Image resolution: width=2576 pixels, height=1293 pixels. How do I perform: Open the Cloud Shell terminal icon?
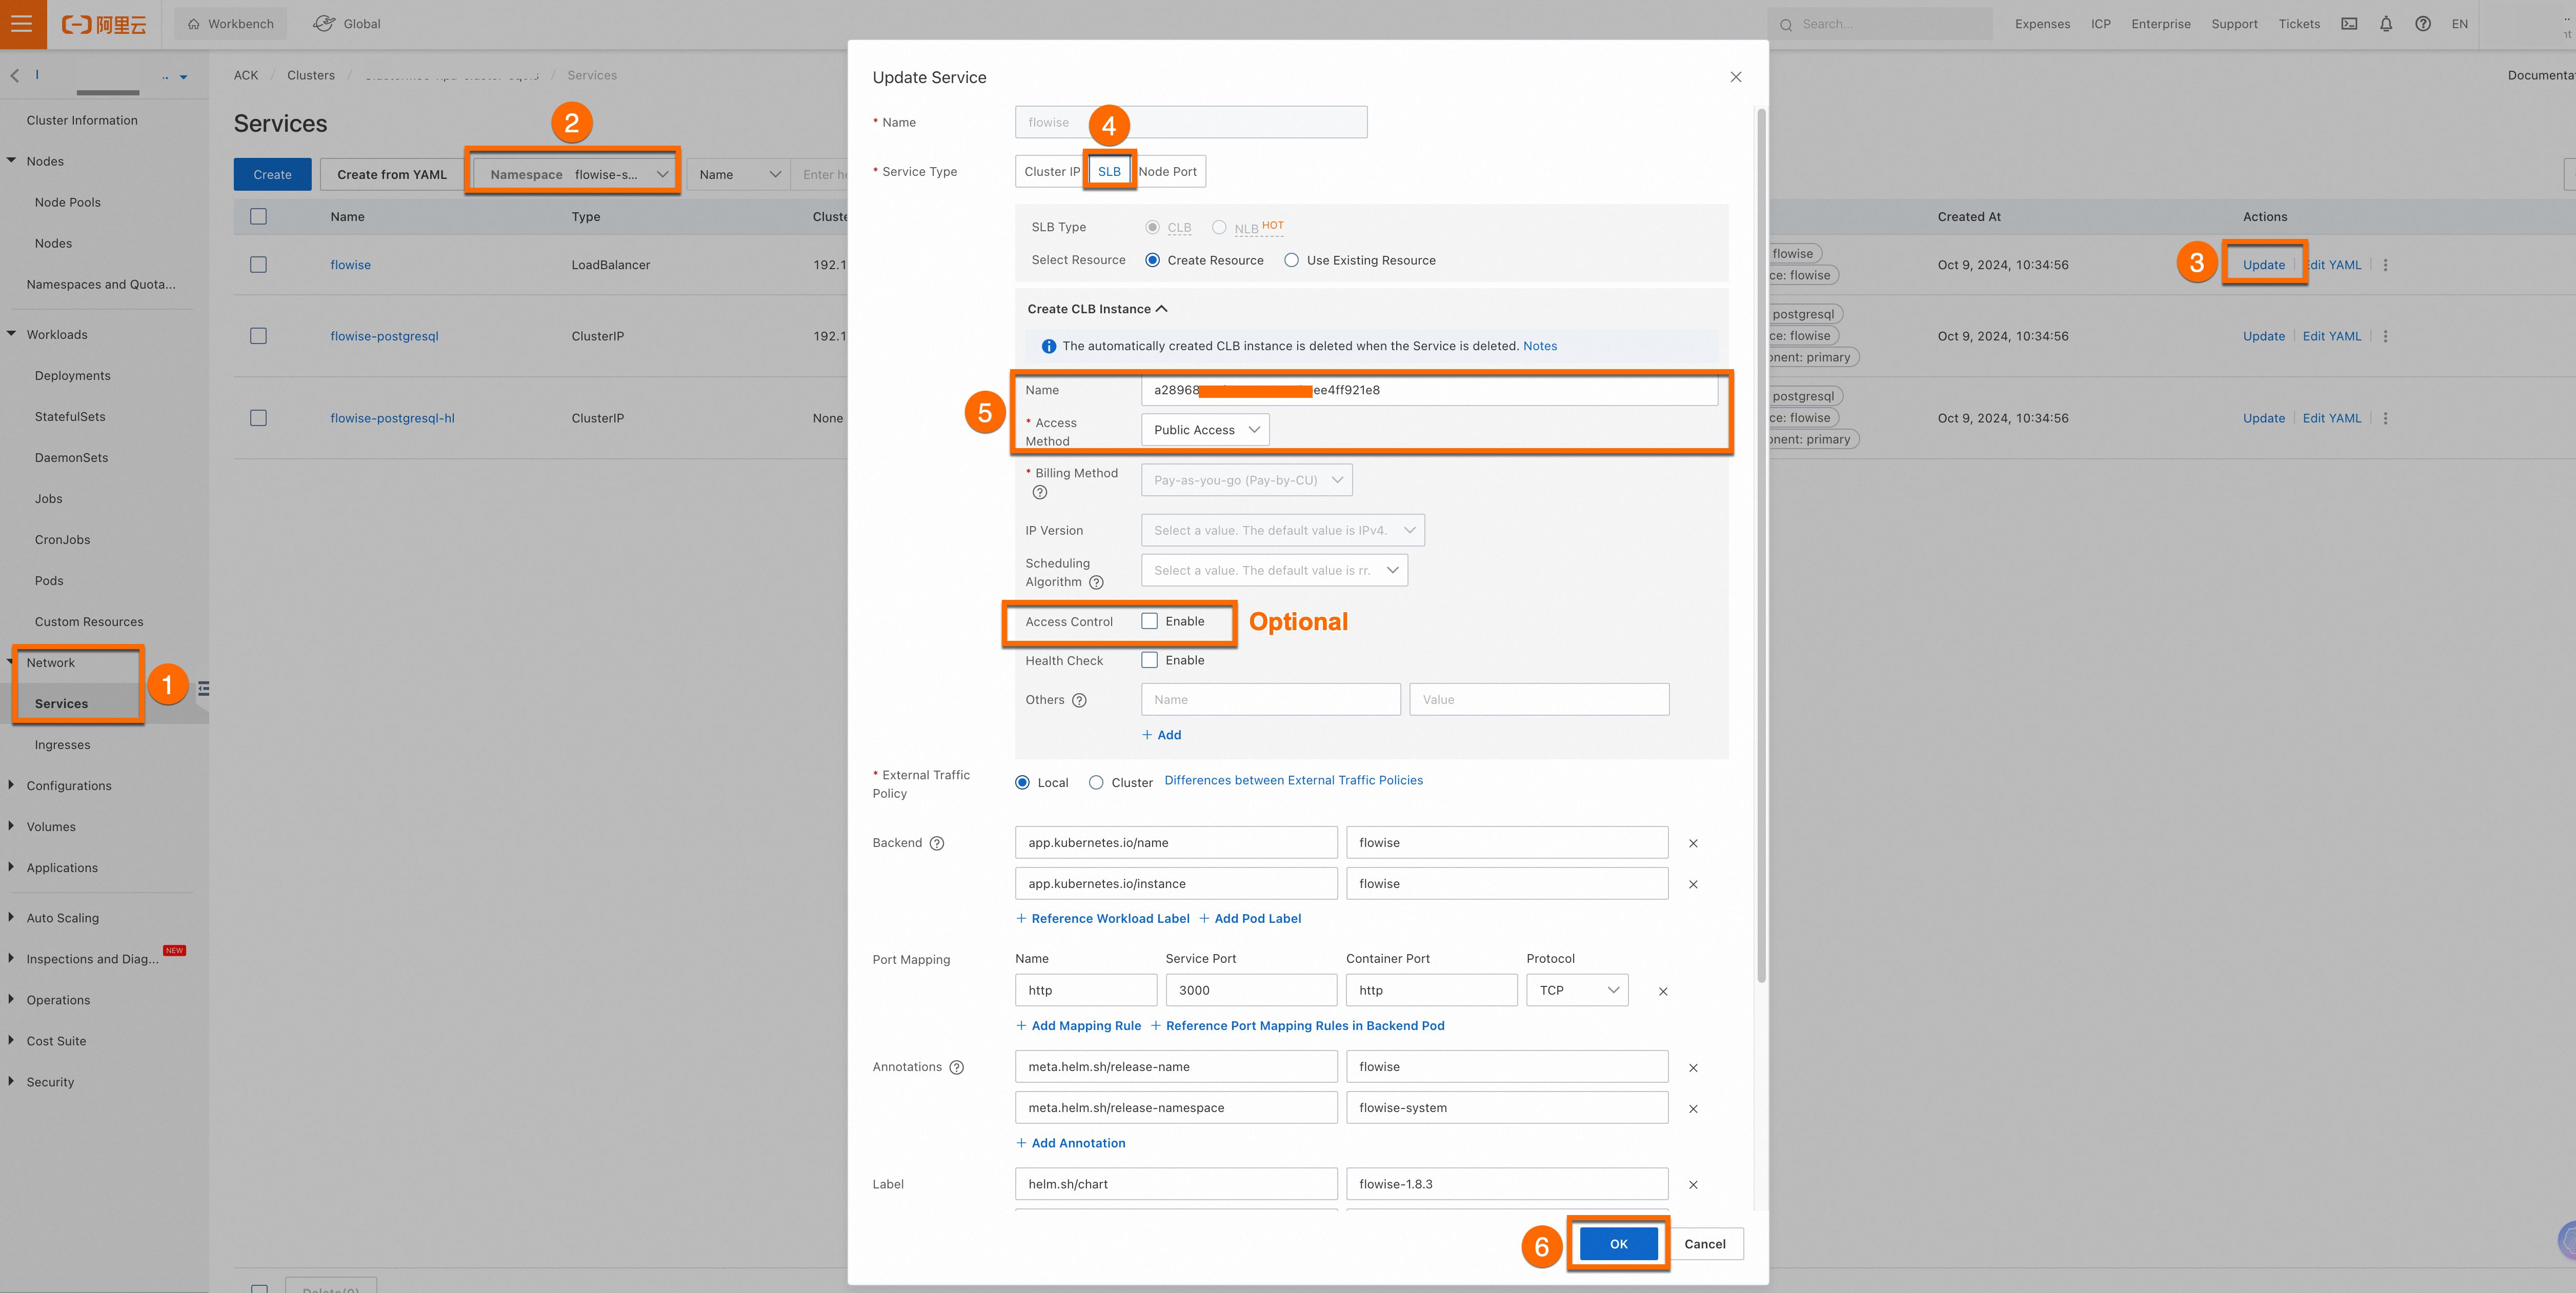2349,24
